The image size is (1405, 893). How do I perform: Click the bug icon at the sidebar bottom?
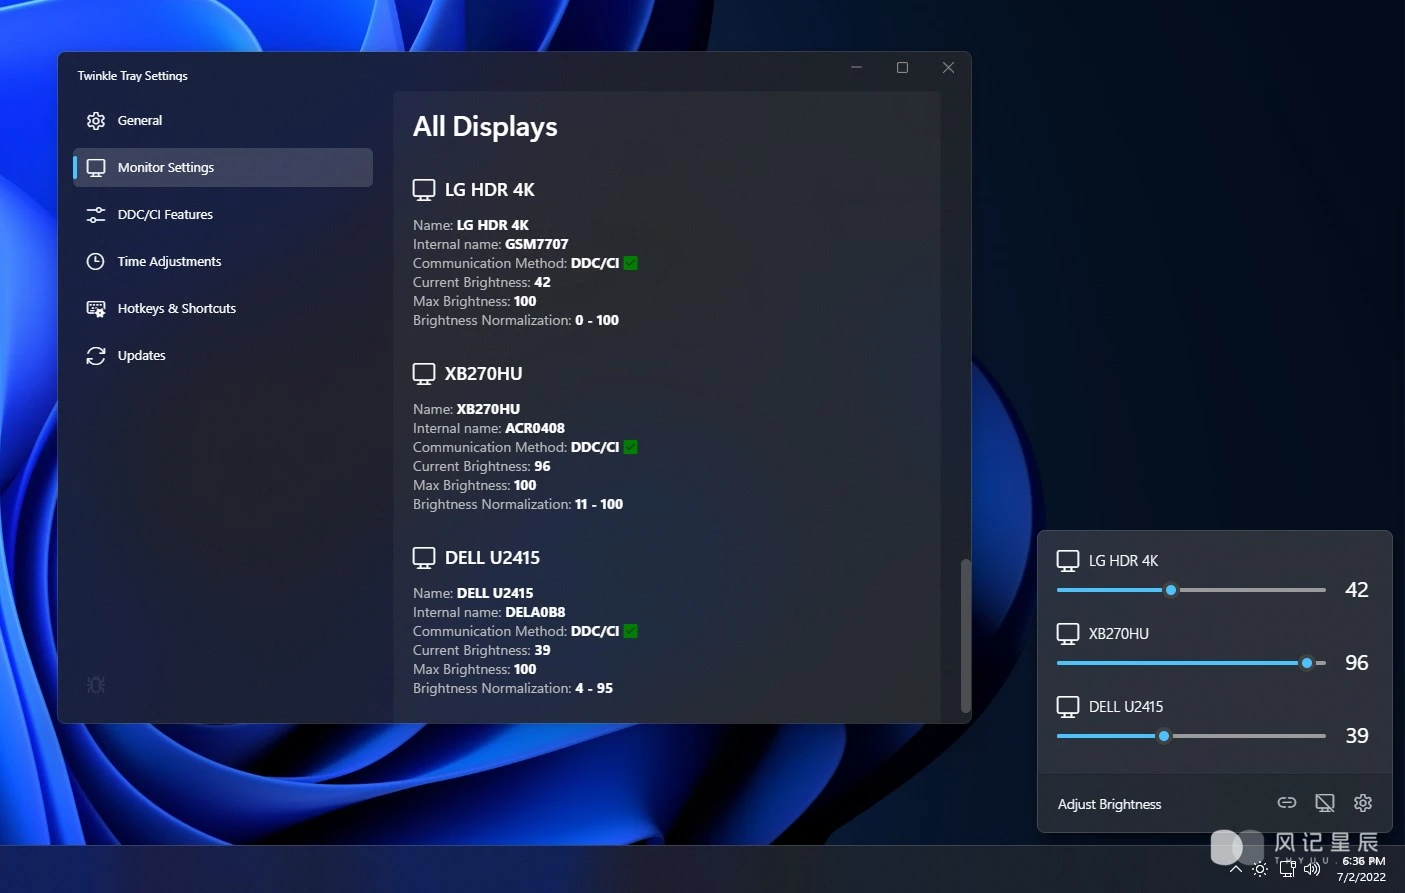(96, 685)
